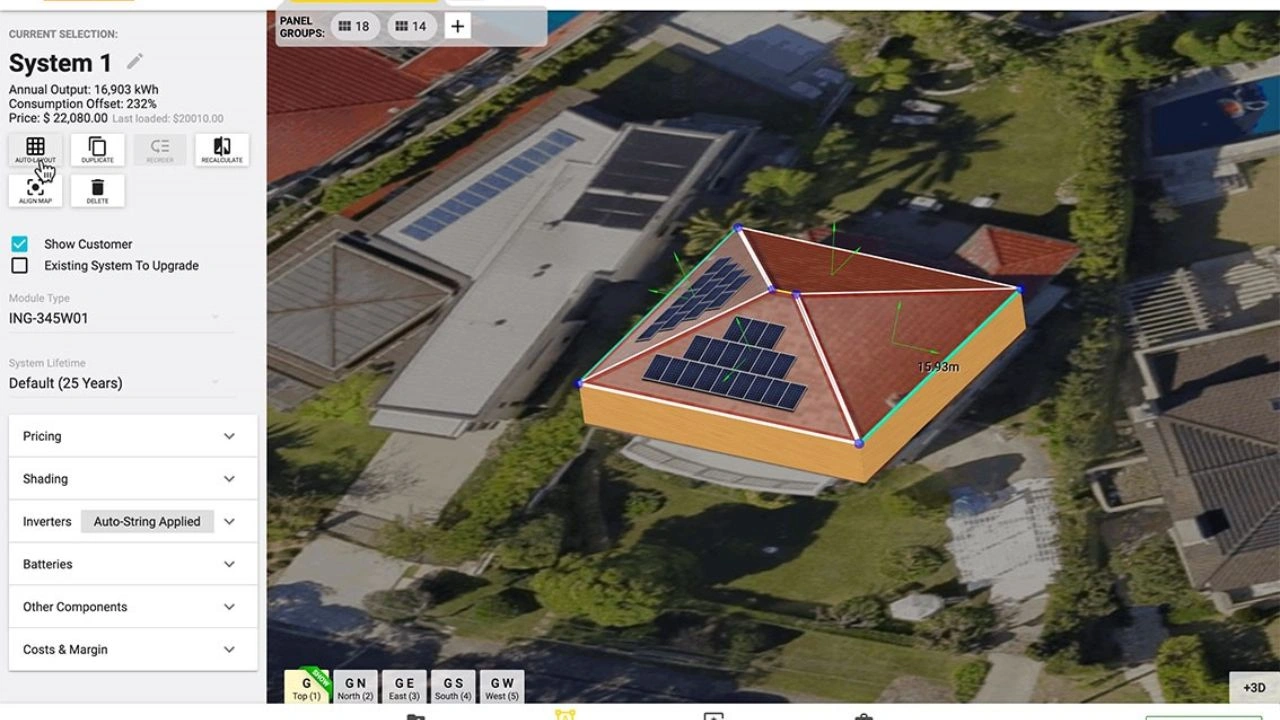This screenshot has width=1280, height=720.
Task: Select the panel group with 14 panels
Action: pos(410,26)
